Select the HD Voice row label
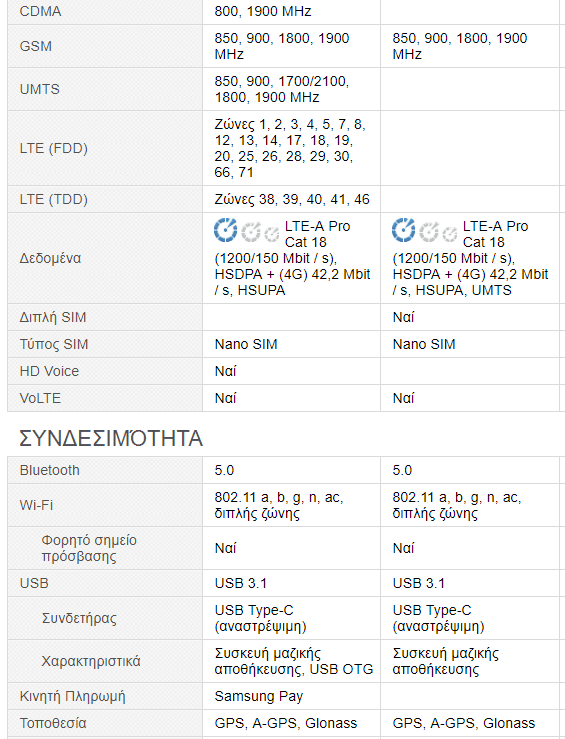Viewport: 565px width, 739px height. [49, 371]
